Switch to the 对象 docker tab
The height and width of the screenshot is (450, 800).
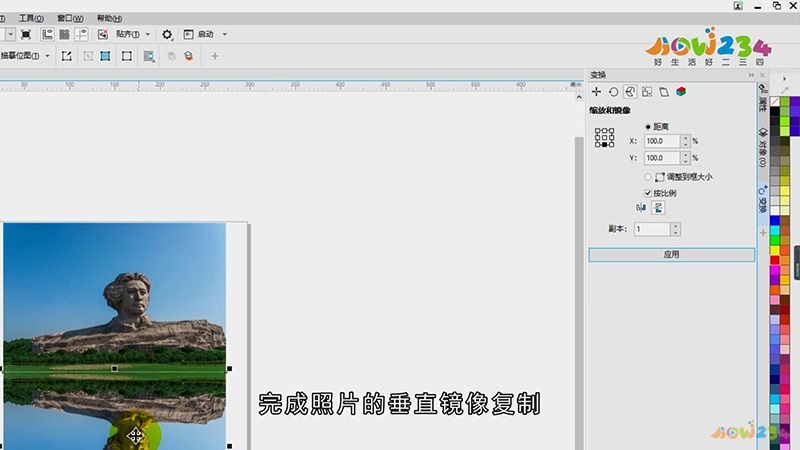click(x=763, y=147)
